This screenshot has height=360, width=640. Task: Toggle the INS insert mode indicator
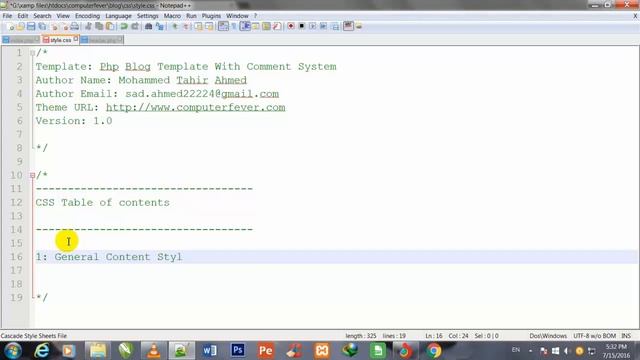click(626, 336)
